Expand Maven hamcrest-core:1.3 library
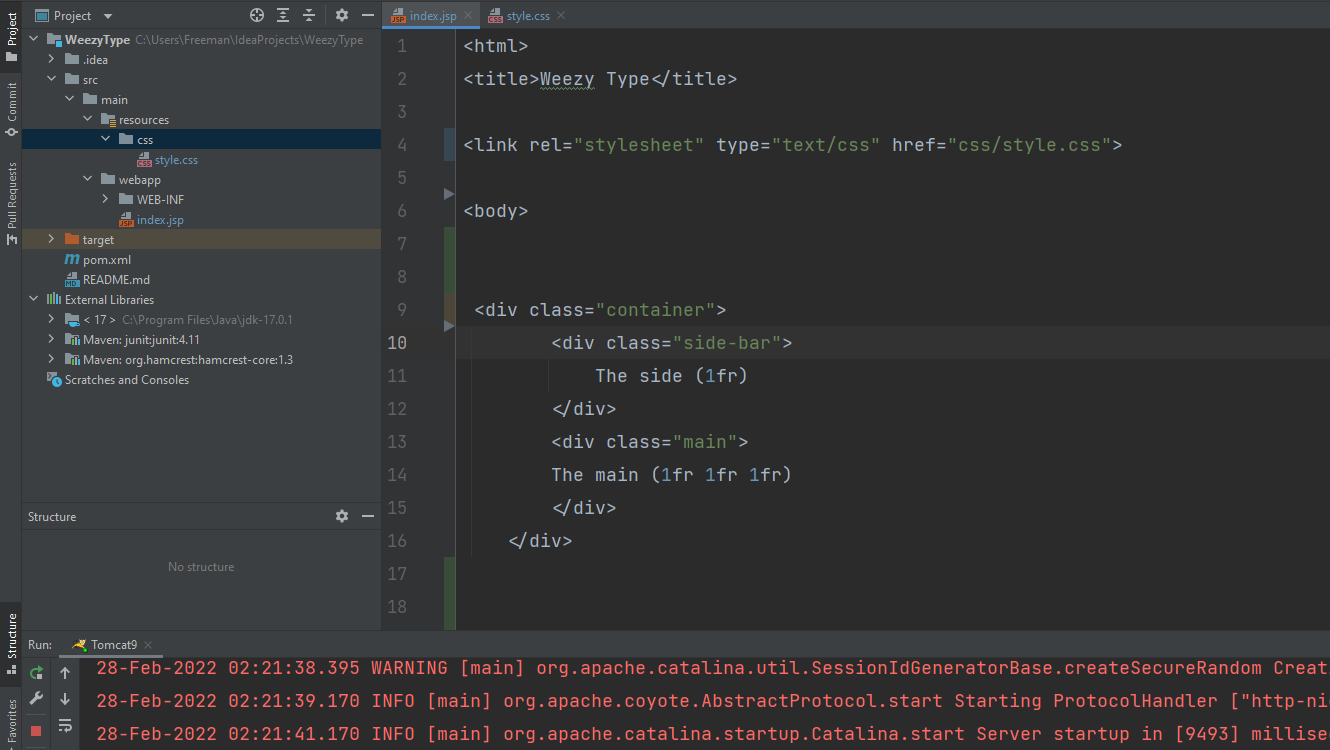Image resolution: width=1330 pixels, height=750 pixels. pos(52,360)
